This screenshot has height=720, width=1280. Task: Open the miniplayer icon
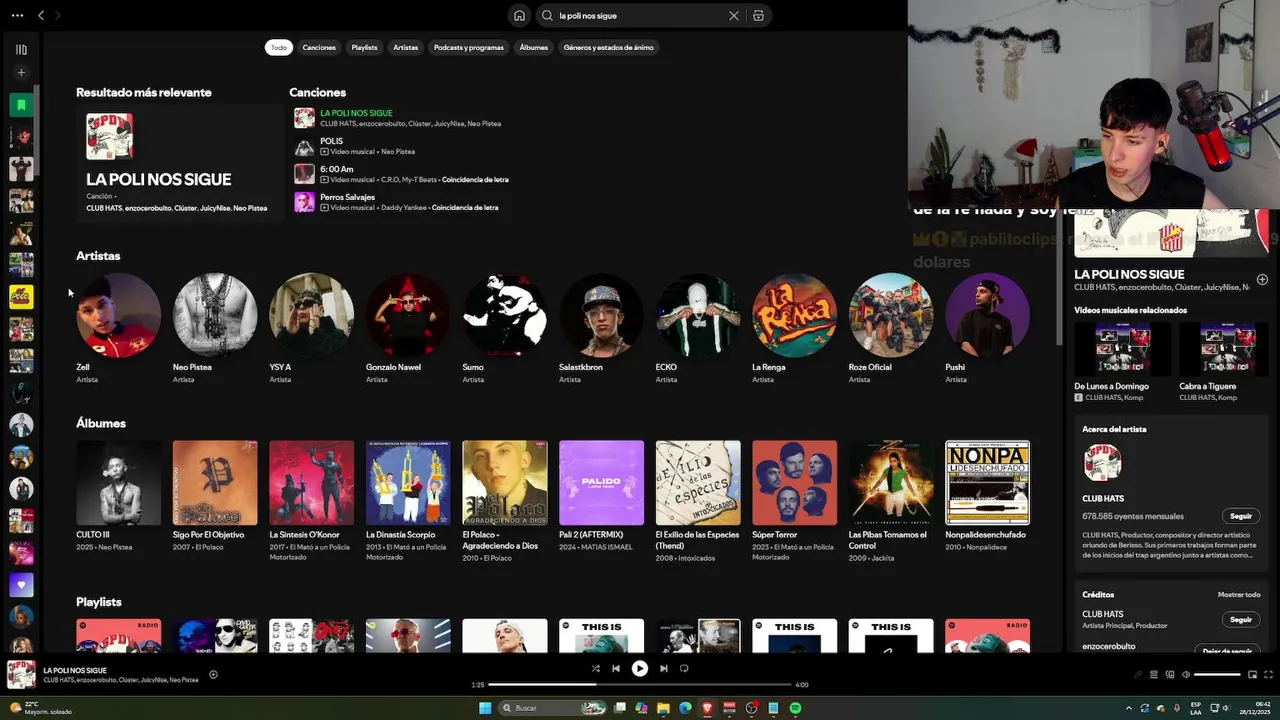click(x=1252, y=675)
